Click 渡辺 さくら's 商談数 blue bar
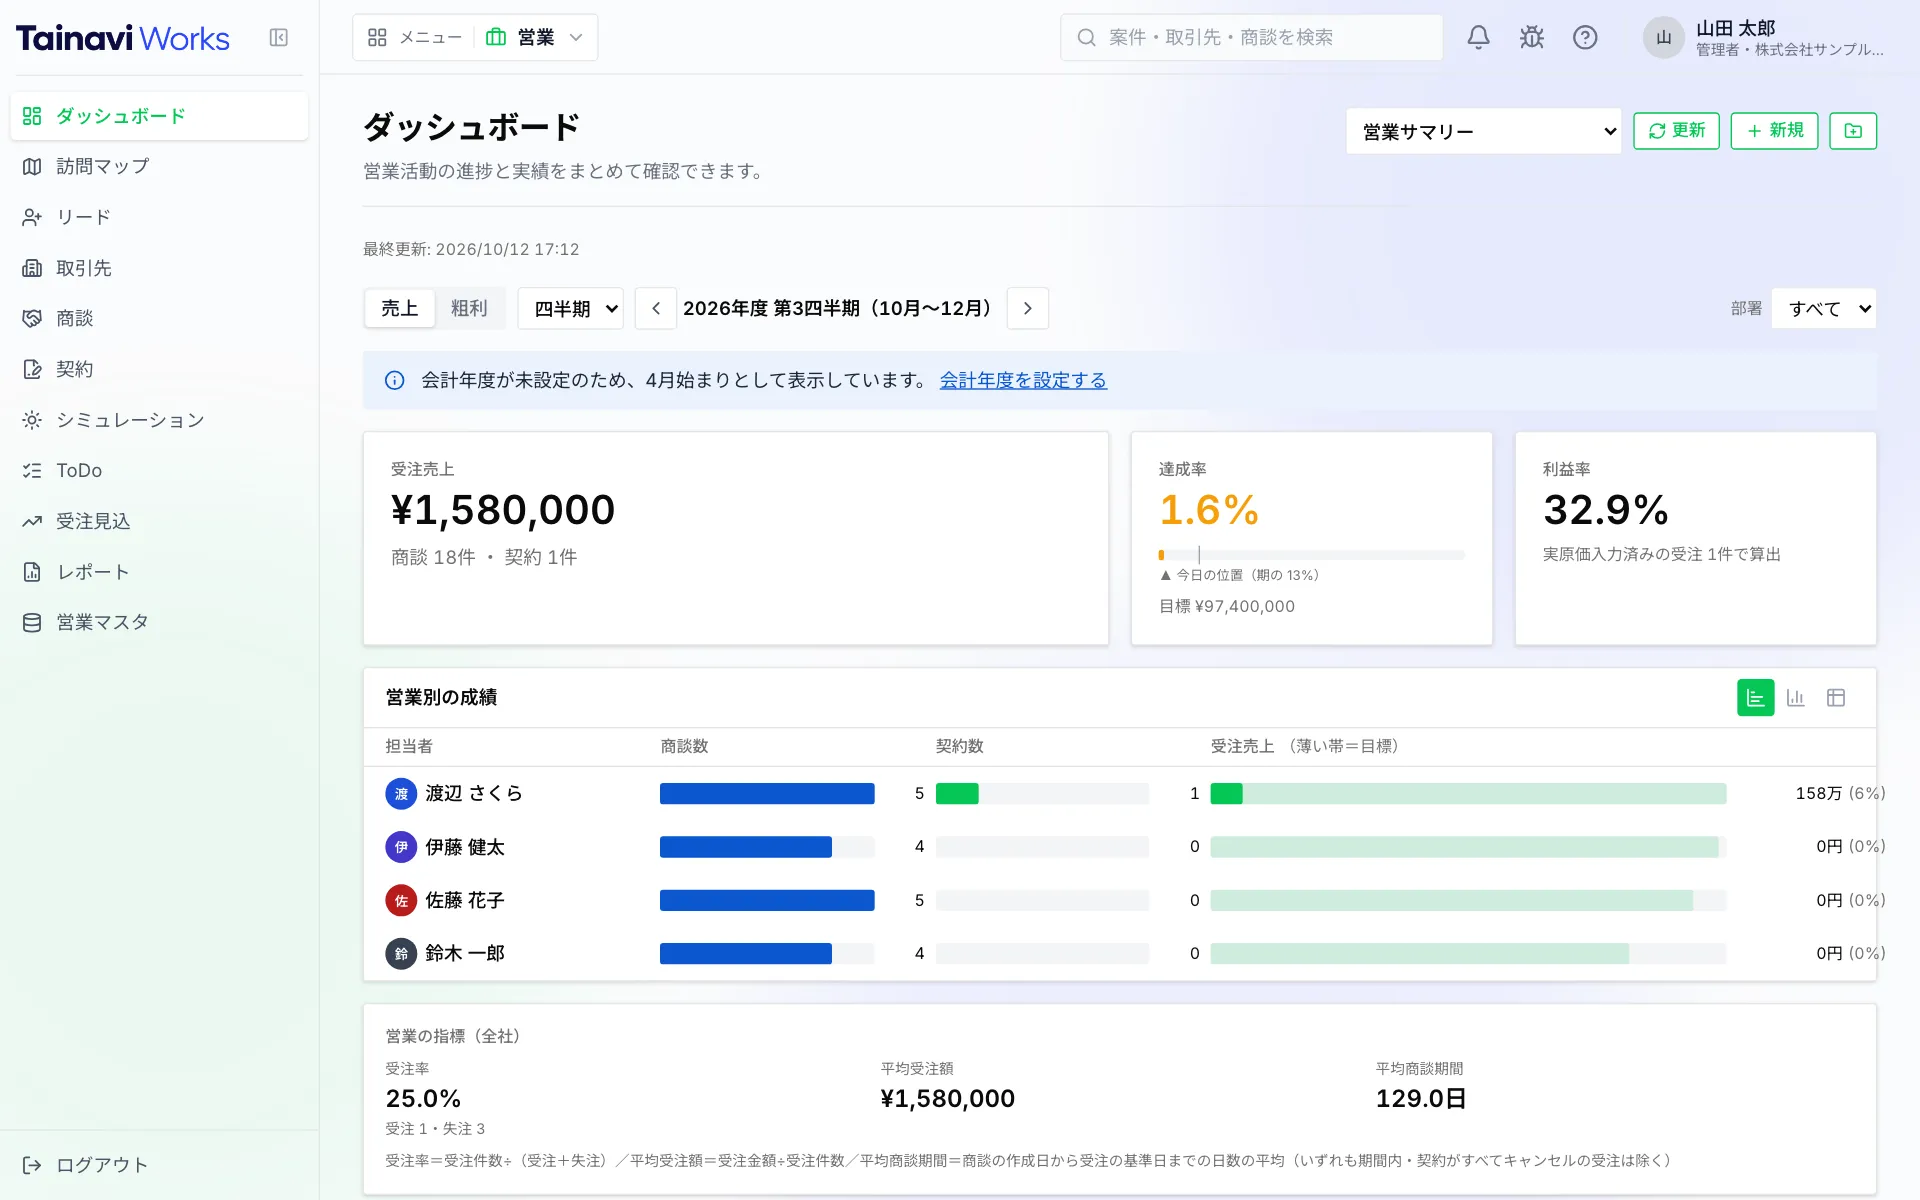This screenshot has width=1920, height=1200. pos(767,794)
